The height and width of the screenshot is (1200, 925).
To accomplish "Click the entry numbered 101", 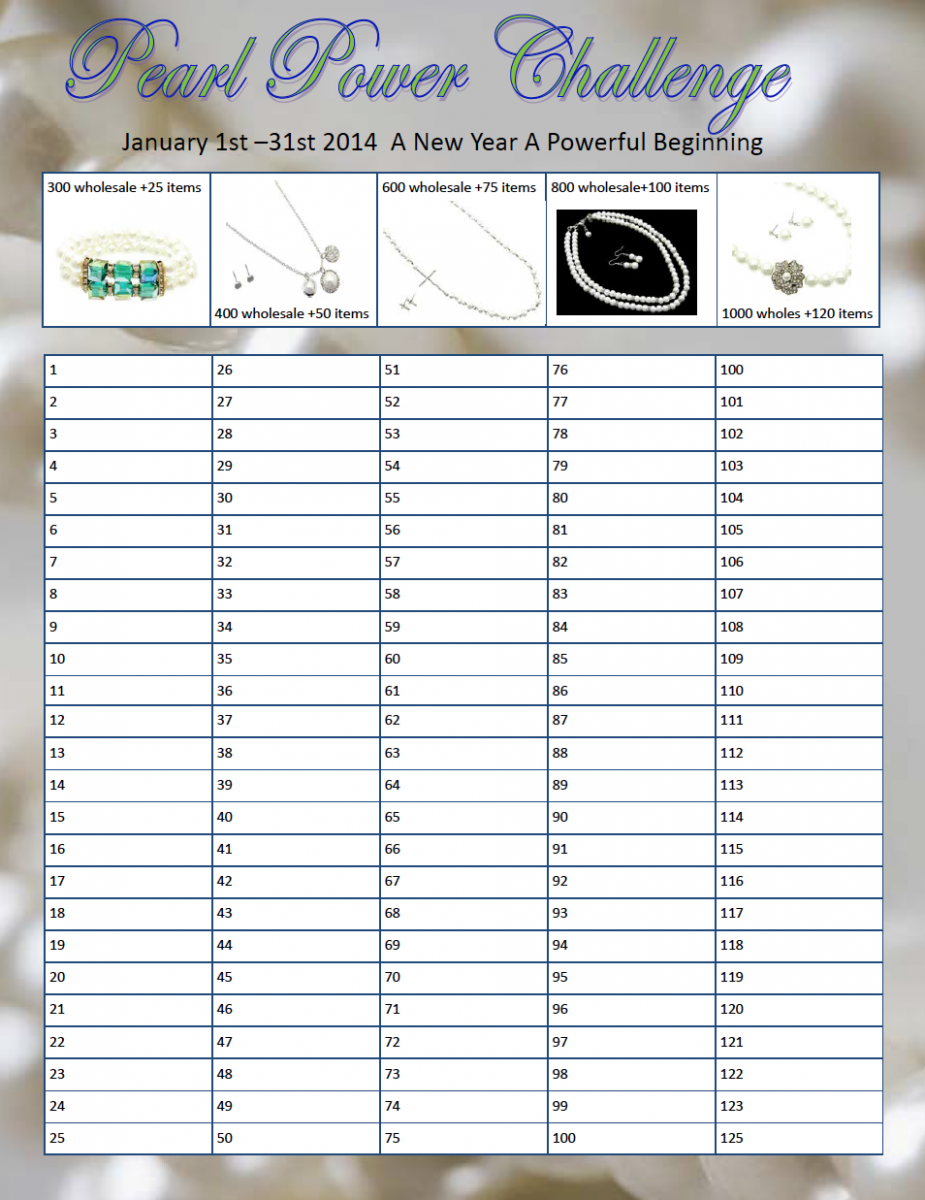I will click(799, 402).
